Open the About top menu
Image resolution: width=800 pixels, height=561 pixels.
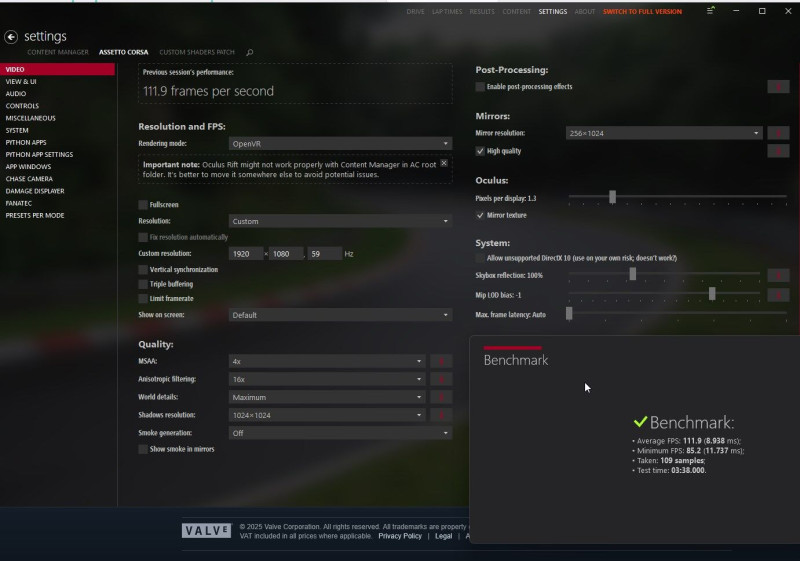[x=585, y=11]
